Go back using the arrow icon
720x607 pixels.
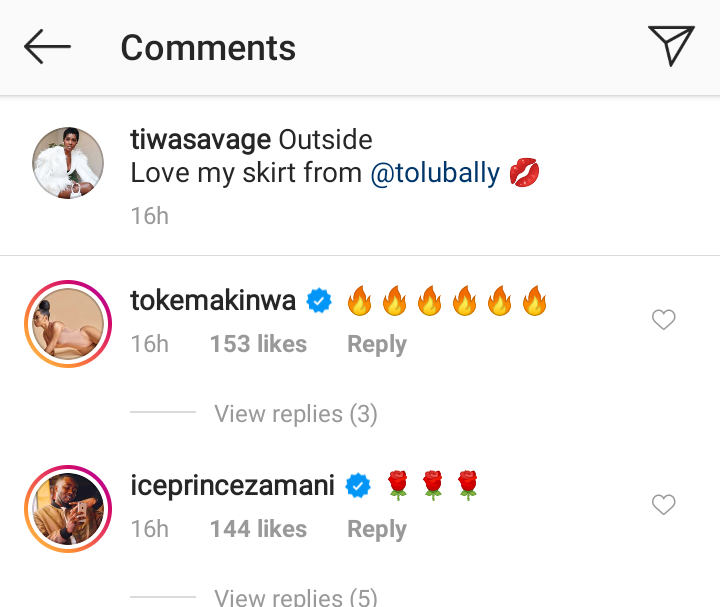point(47,47)
